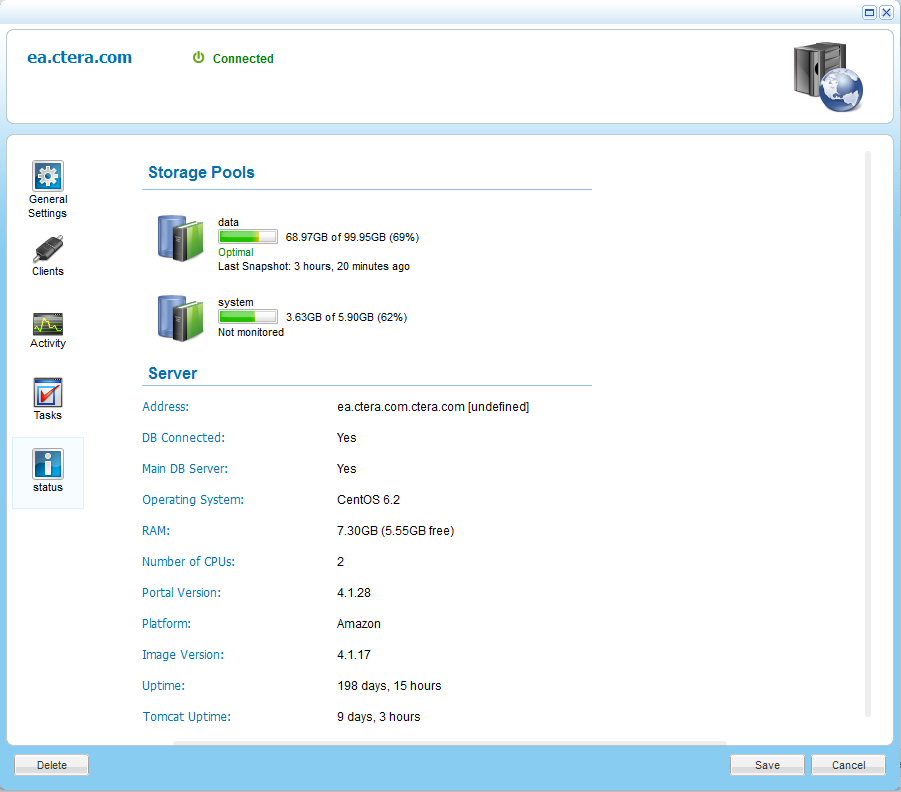
Task: Click the Save button
Action: coord(767,765)
